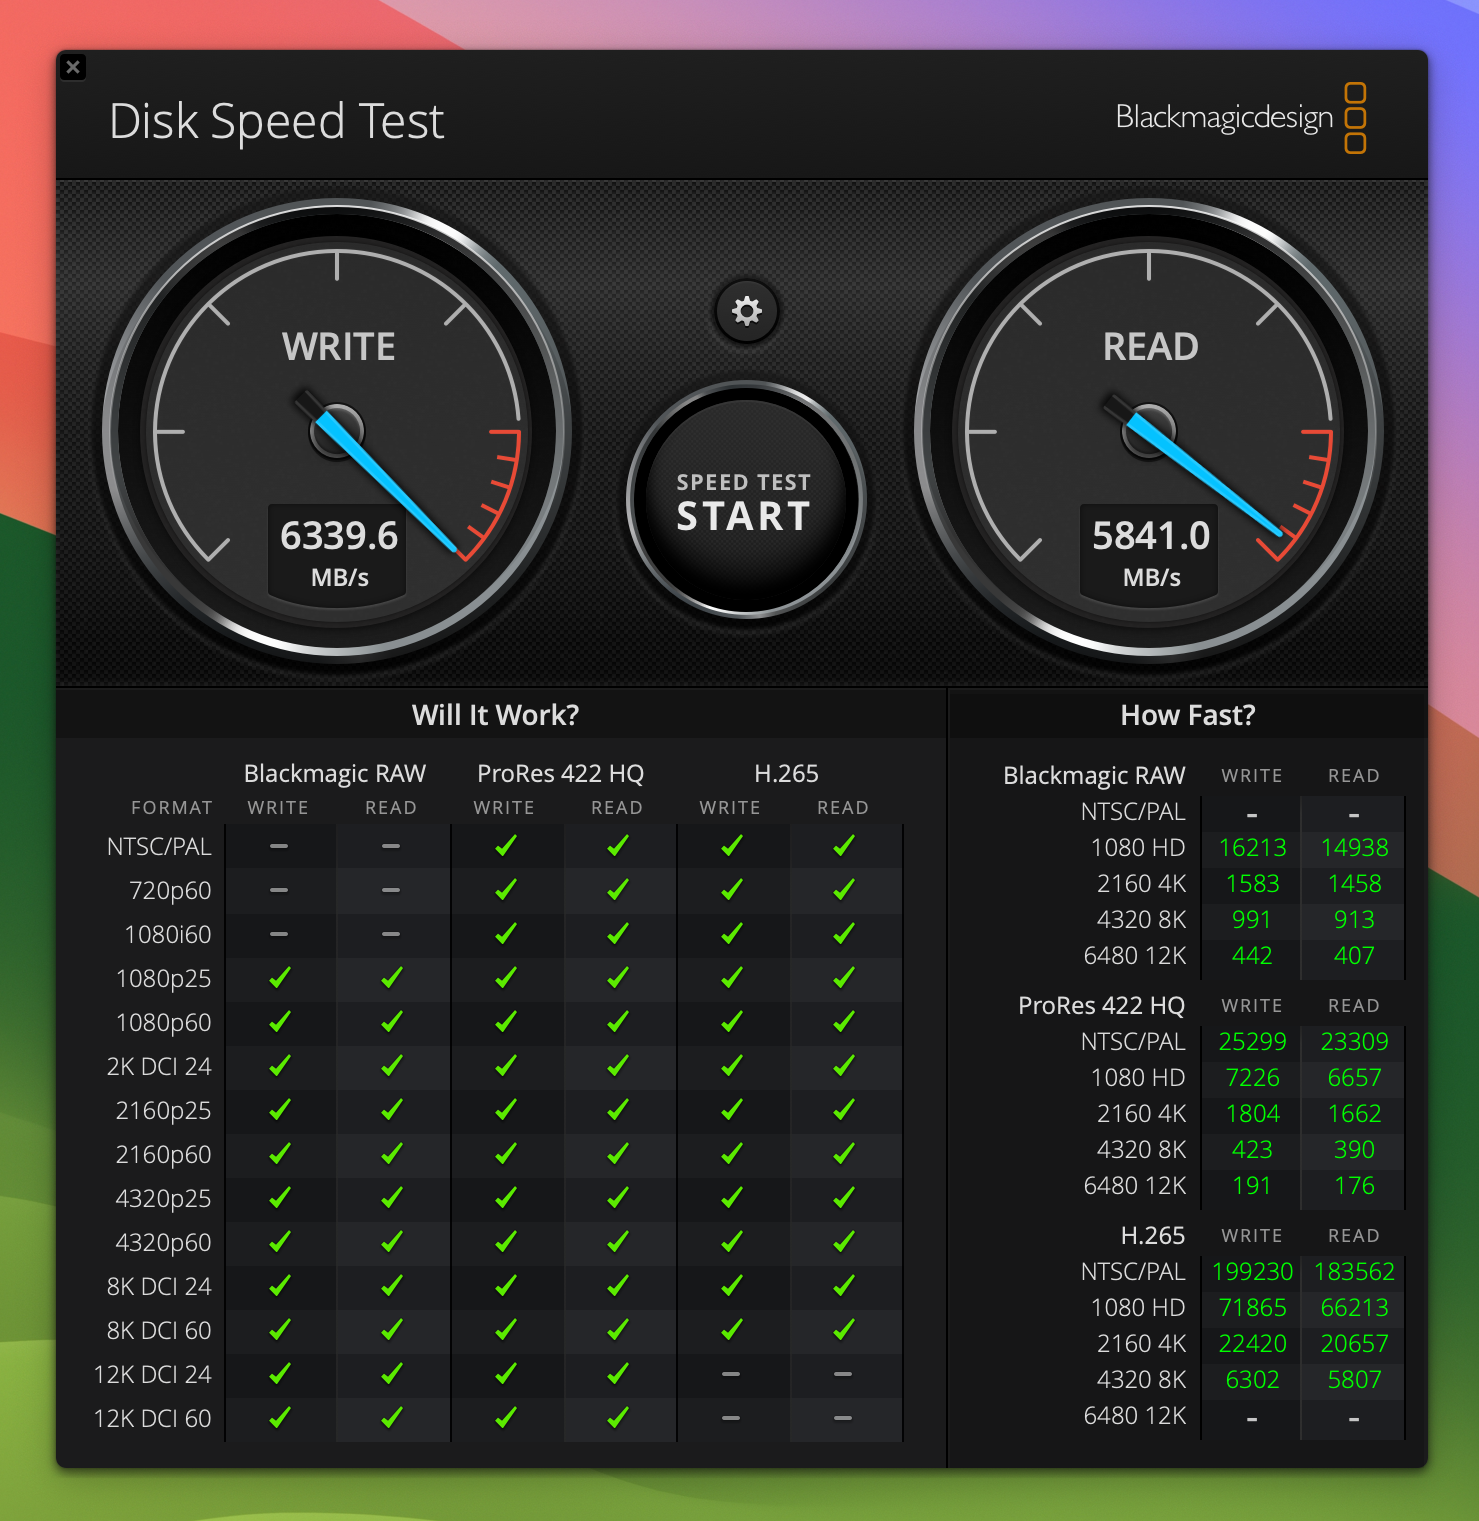Click ProRes NTSC/PAL read value 23309
Screen dimensions: 1479x1521
(1354, 1042)
